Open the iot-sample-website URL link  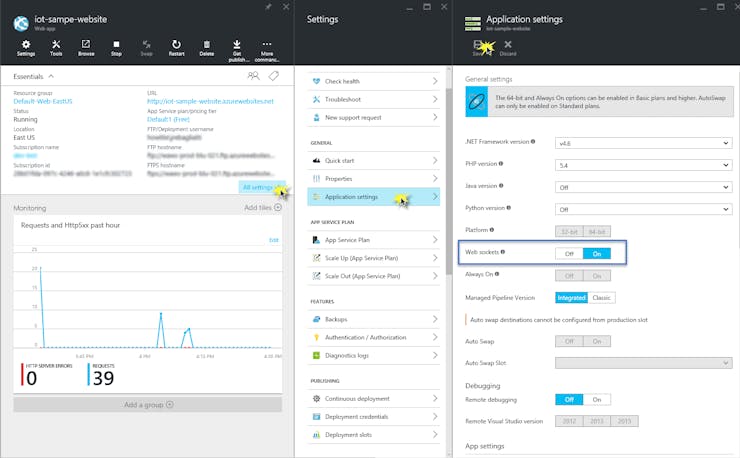pos(210,101)
